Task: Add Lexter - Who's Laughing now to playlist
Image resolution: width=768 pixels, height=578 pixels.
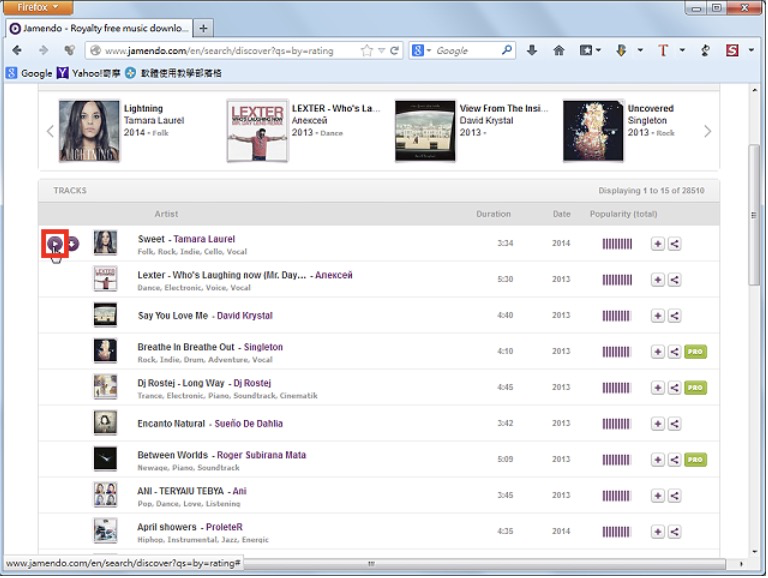Action: (658, 280)
